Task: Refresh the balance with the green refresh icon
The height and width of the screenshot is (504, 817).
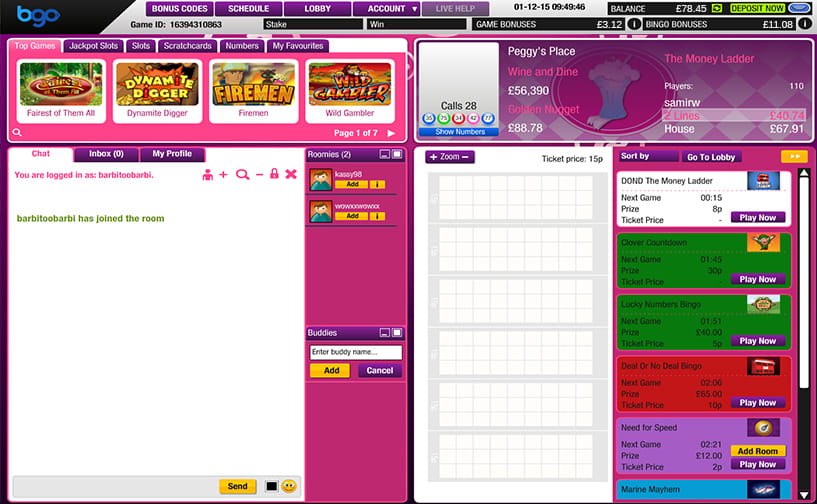Action: 717,8
